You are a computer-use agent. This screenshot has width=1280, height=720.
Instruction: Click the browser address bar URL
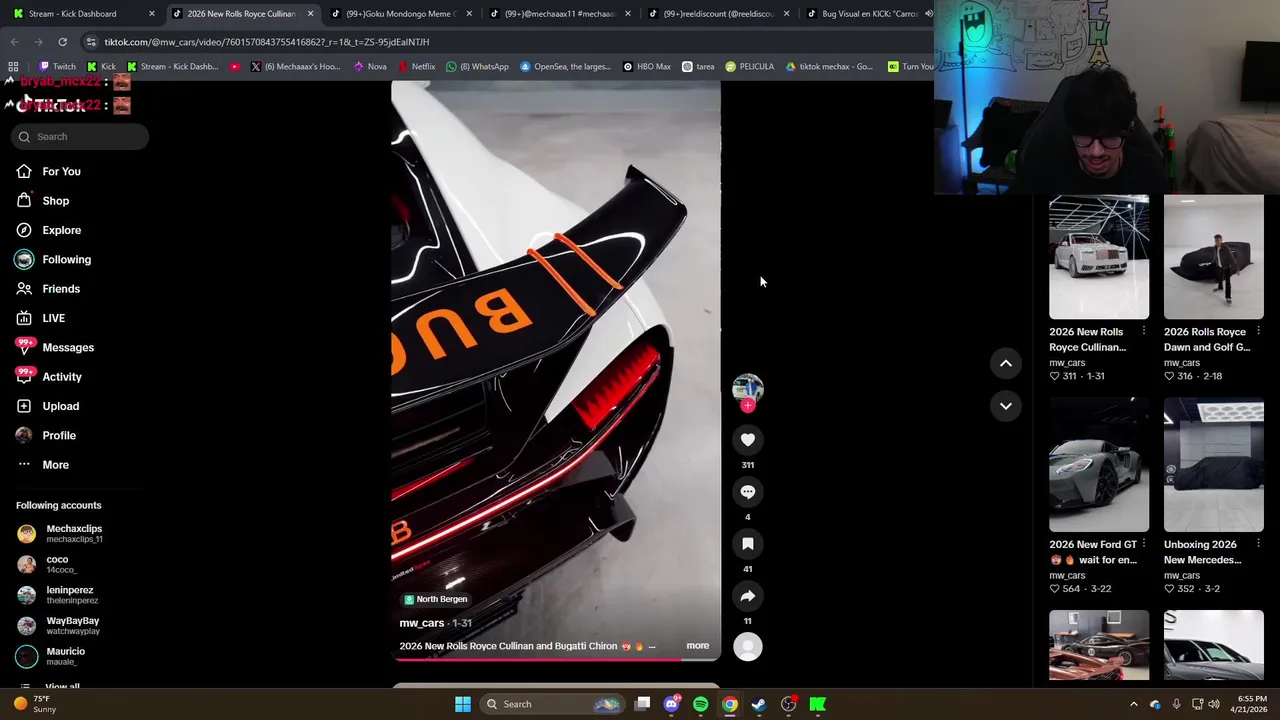point(267,42)
